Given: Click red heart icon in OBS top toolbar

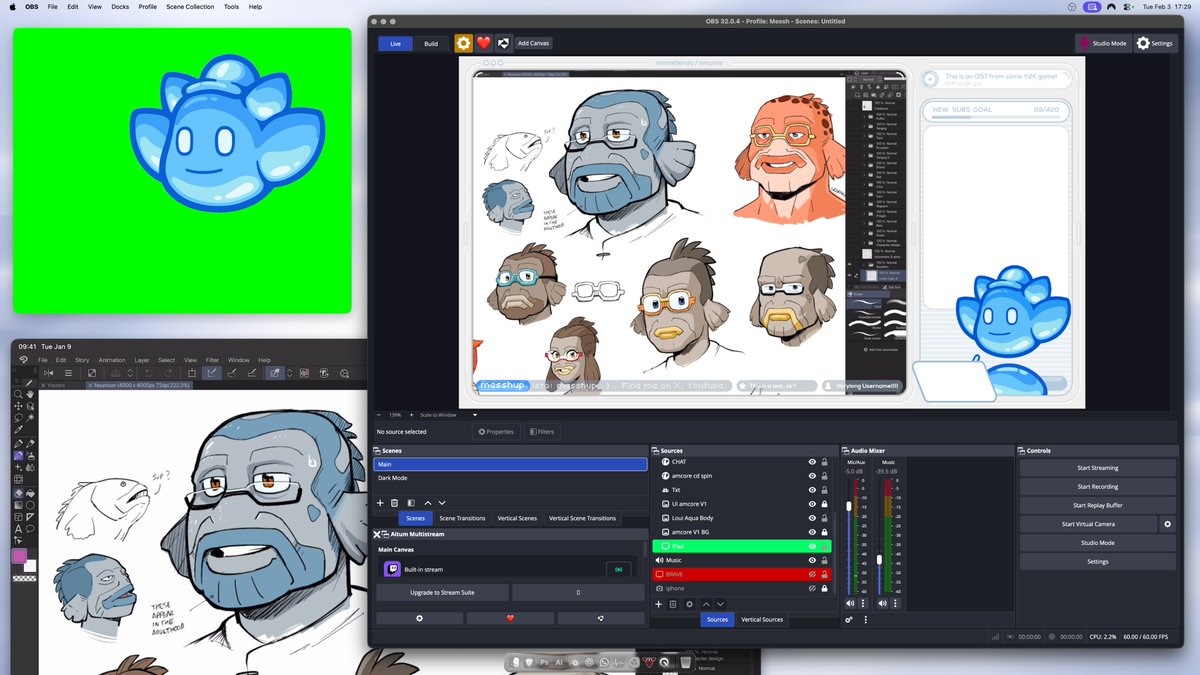Looking at the screenshot, I should pos(484,43).
